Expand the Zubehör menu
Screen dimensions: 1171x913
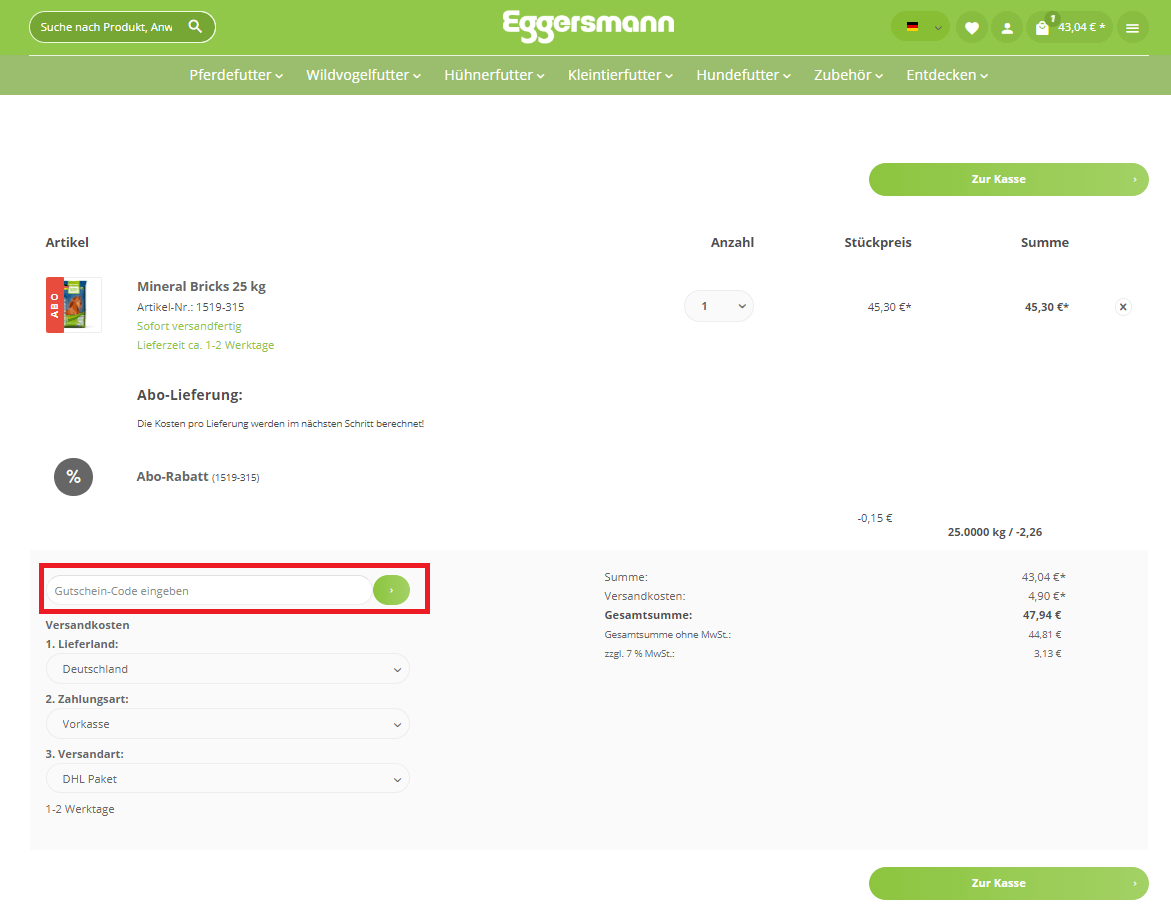pyautogui.click(x=848, y=75)
